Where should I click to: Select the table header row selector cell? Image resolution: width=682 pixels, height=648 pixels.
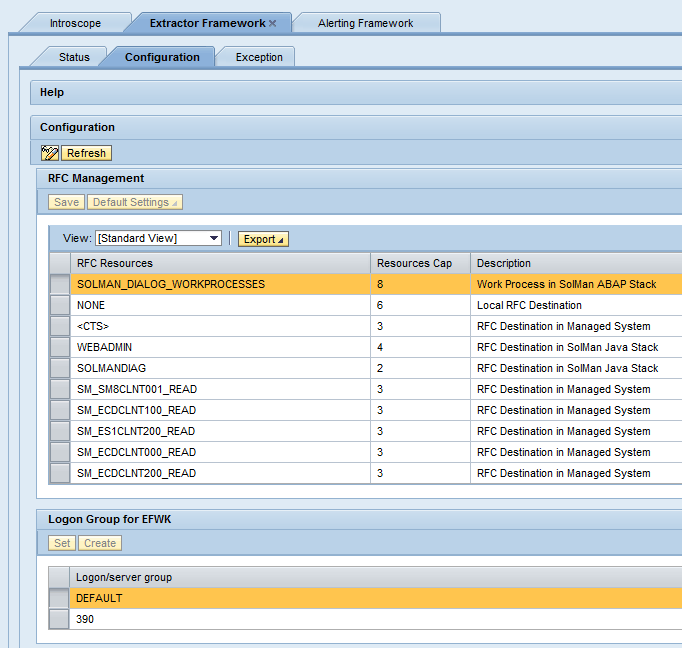pyautogui.click(x=60, y=263)
